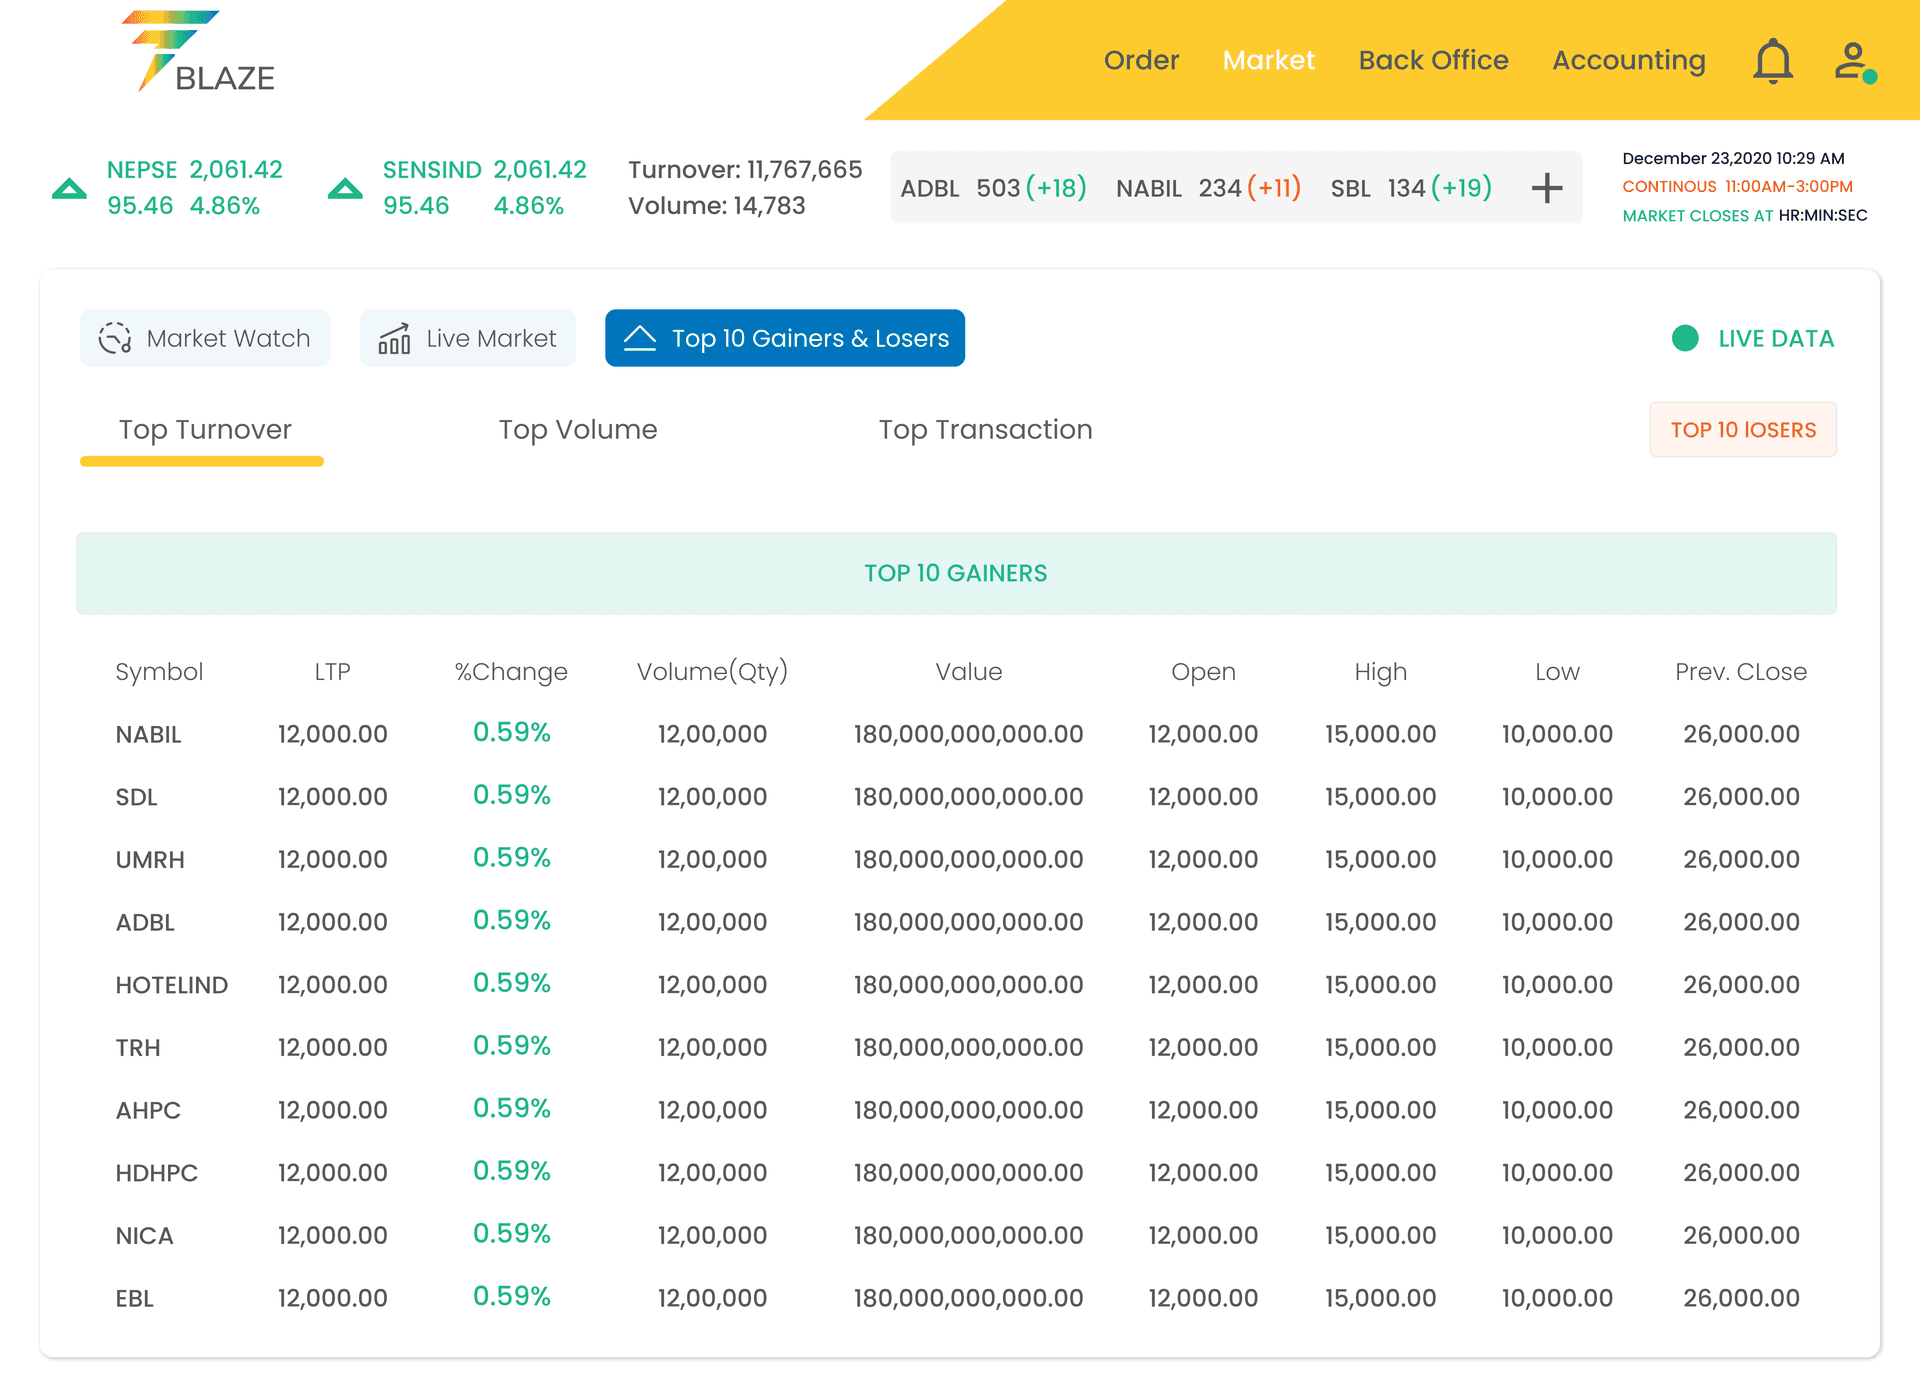Screen dimensions: 1920x1388
Task: Click the Accounting menu link
Action: (1629, 61)
